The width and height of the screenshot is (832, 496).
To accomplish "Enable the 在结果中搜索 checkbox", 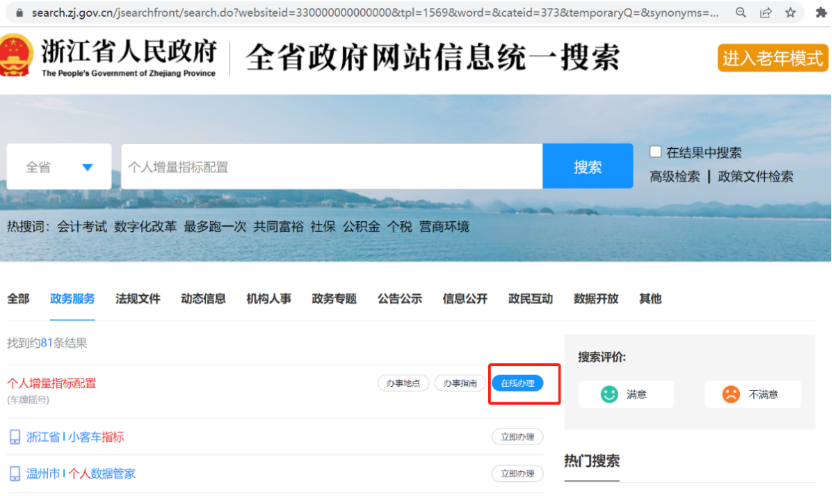I will pyautogui.click(x=656, y=152).
